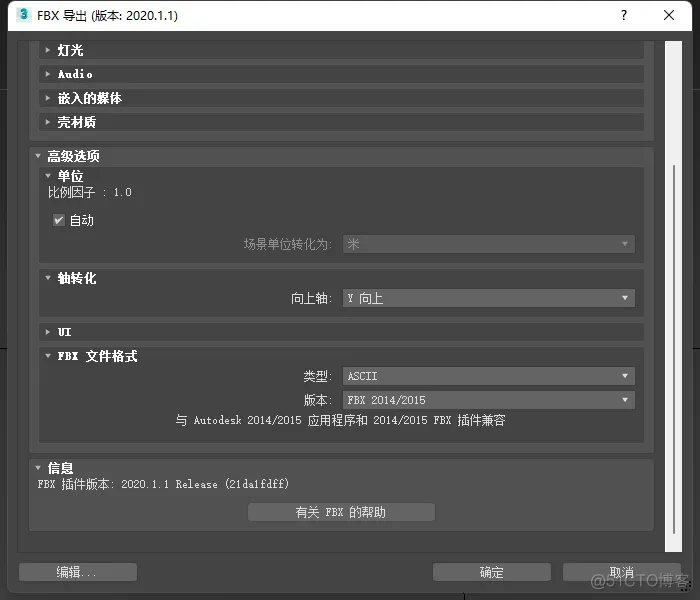The height and width of the screenshot is (600, 700).
Task: Open the 版本 FBX 2014/2015 dropdown
Action: click(x=488, y=400)
